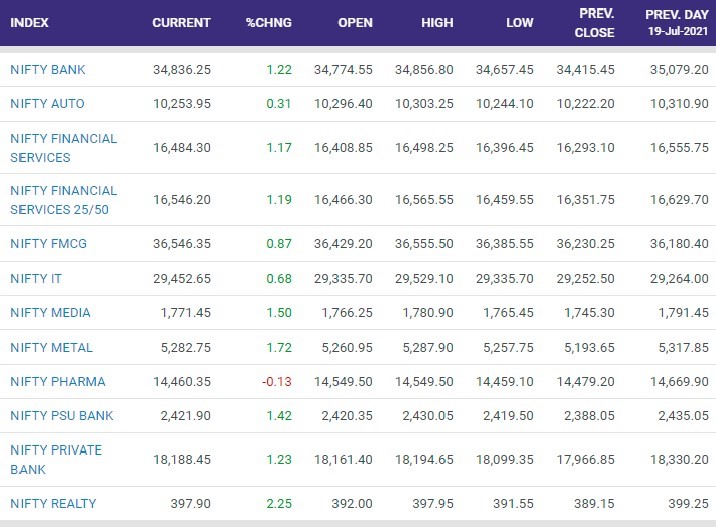Viewport: 716px width, 527px height.
Task: Select high value 16,565.55
Action: click(x=424, y=200)
